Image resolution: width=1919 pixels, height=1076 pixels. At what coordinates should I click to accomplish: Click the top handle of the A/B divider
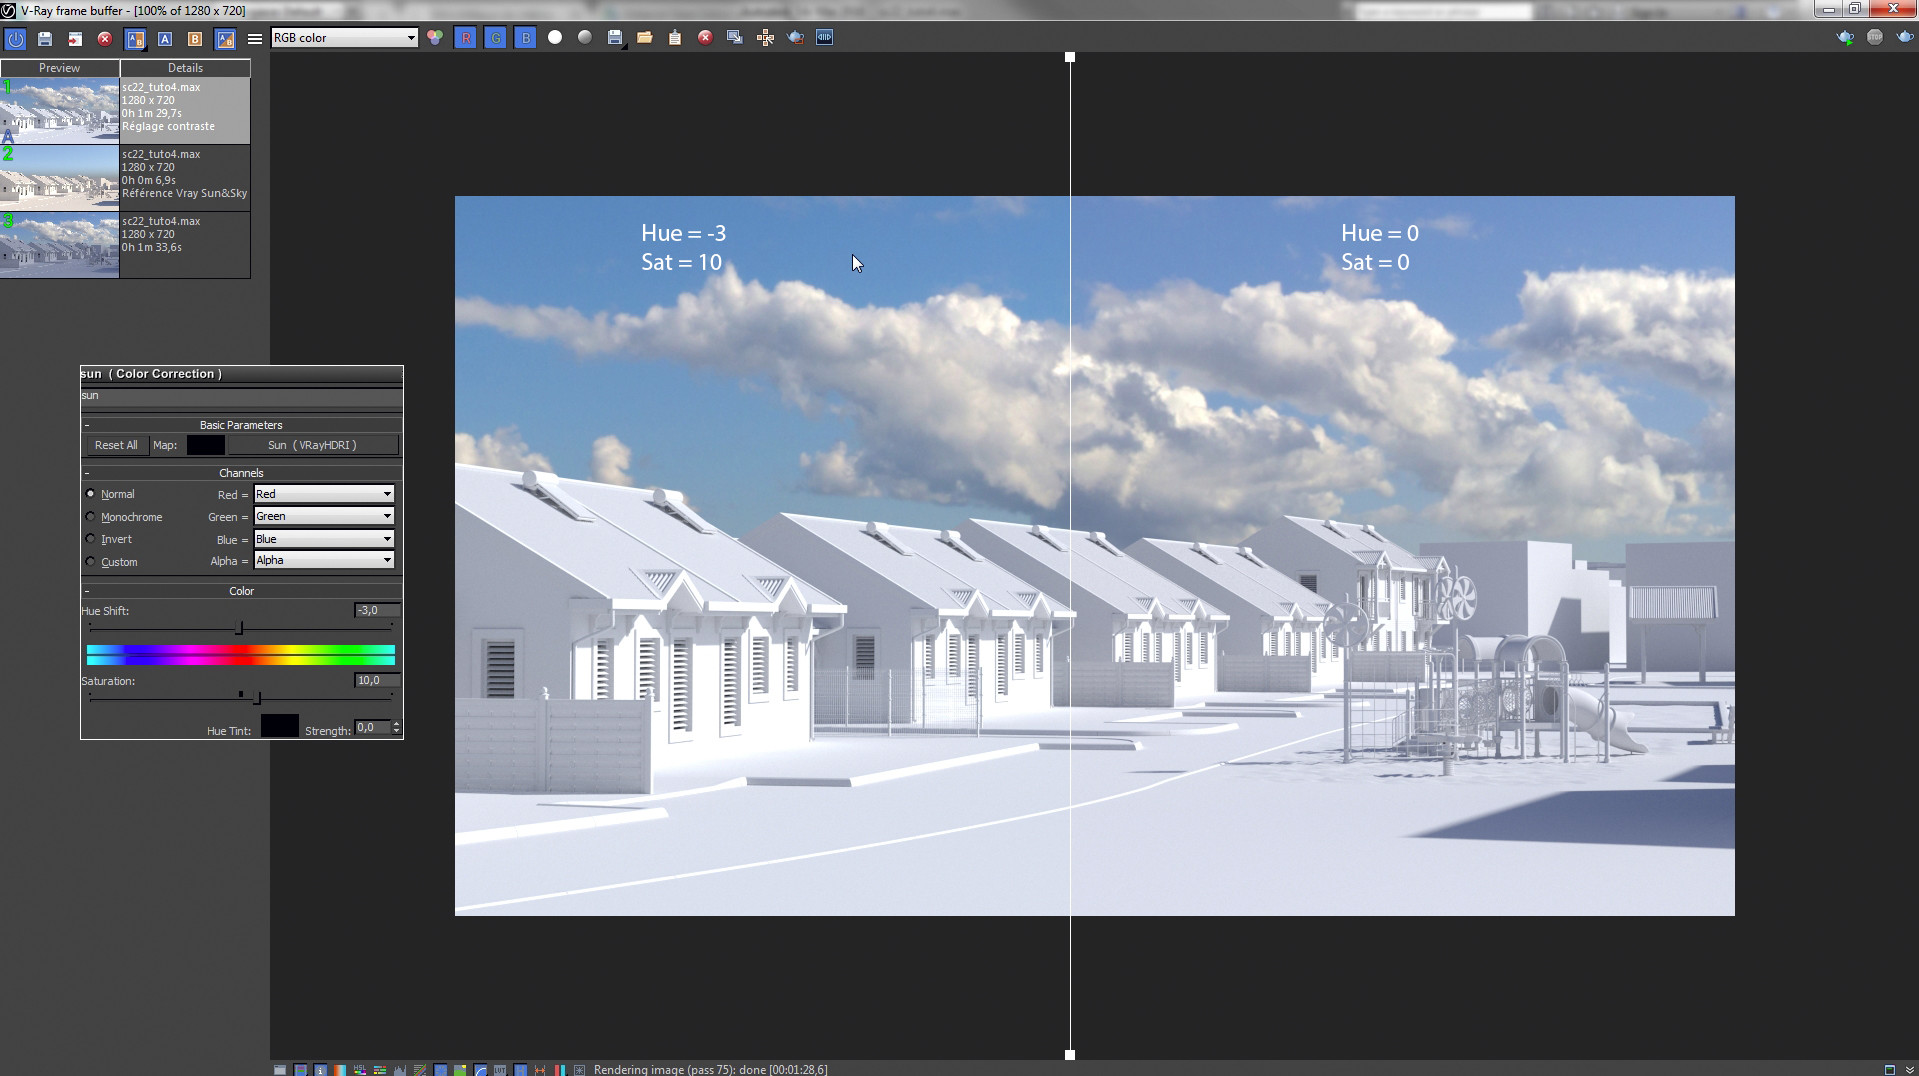point(1070,58)
